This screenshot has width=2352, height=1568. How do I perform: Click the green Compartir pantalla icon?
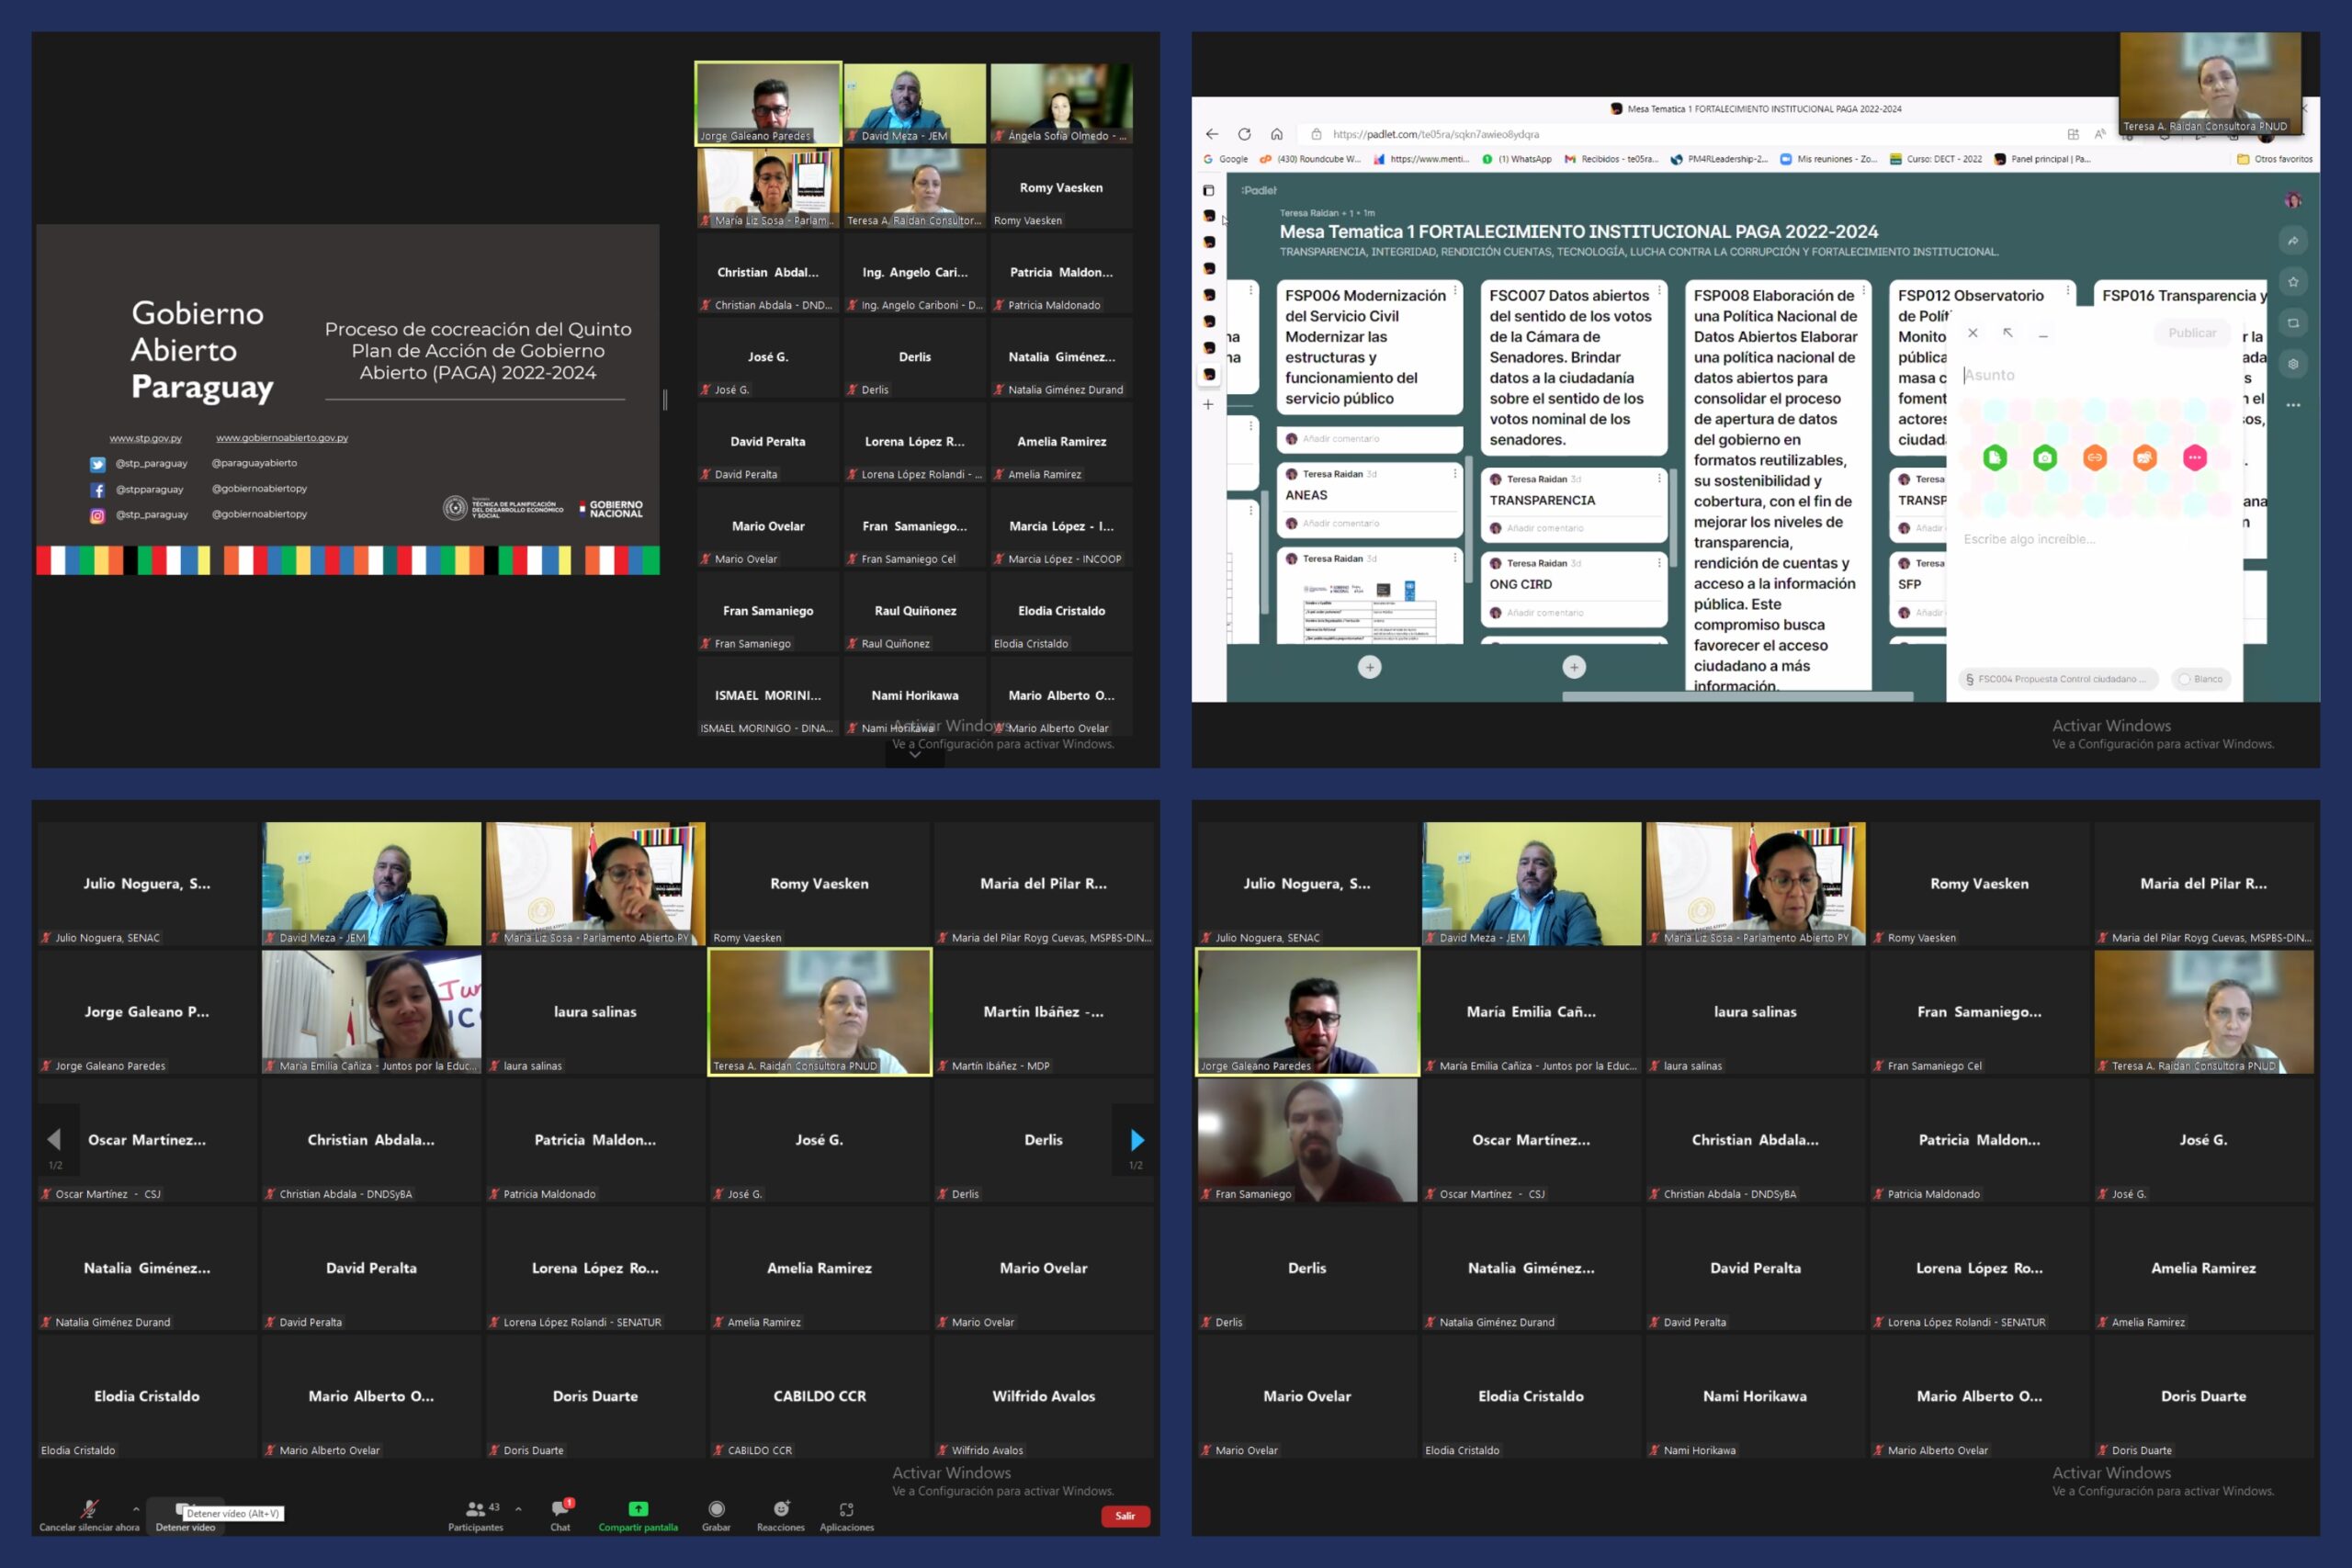coord(638,1509)
